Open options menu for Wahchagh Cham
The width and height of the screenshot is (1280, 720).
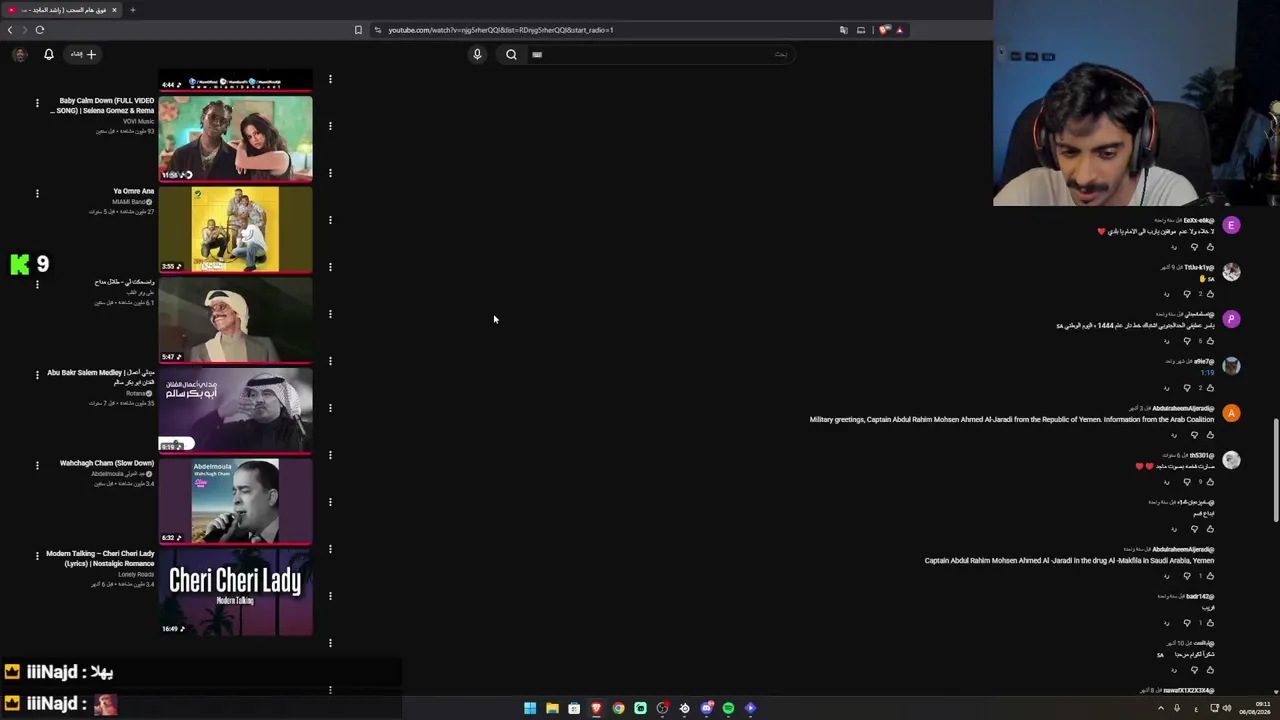37,465
